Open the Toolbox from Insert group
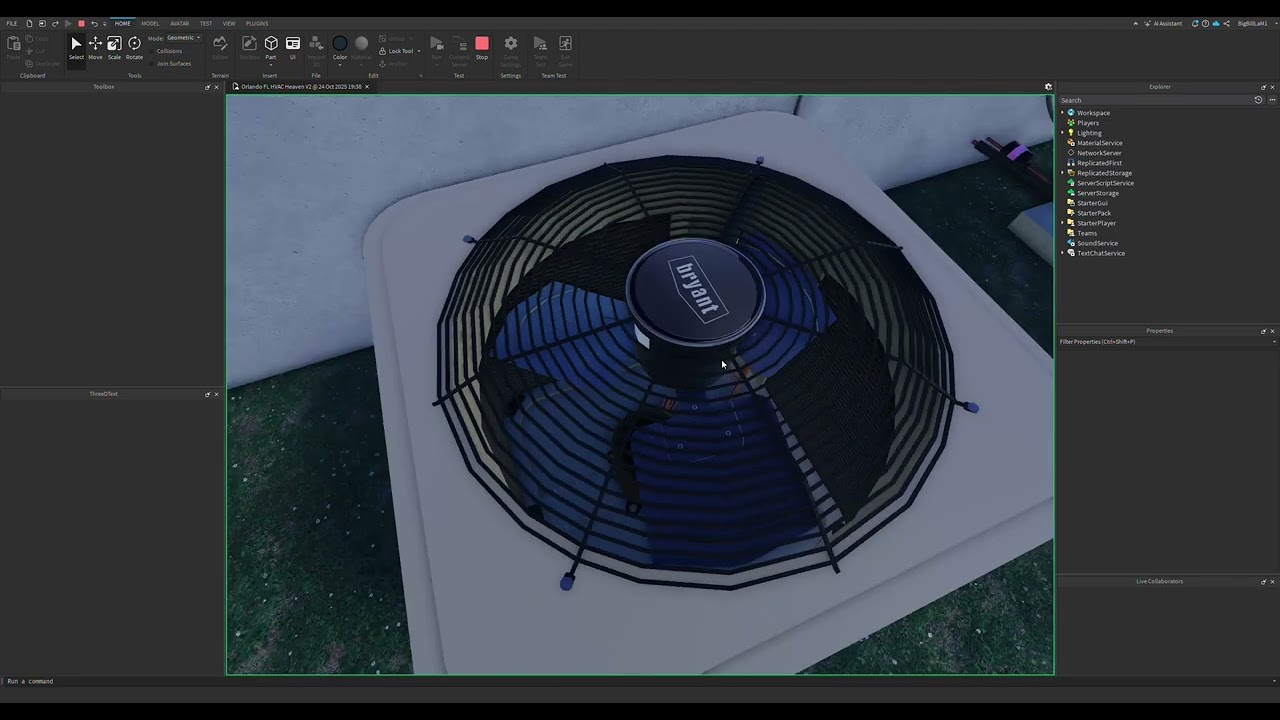 pyautogui.click(x=249, y=47)
